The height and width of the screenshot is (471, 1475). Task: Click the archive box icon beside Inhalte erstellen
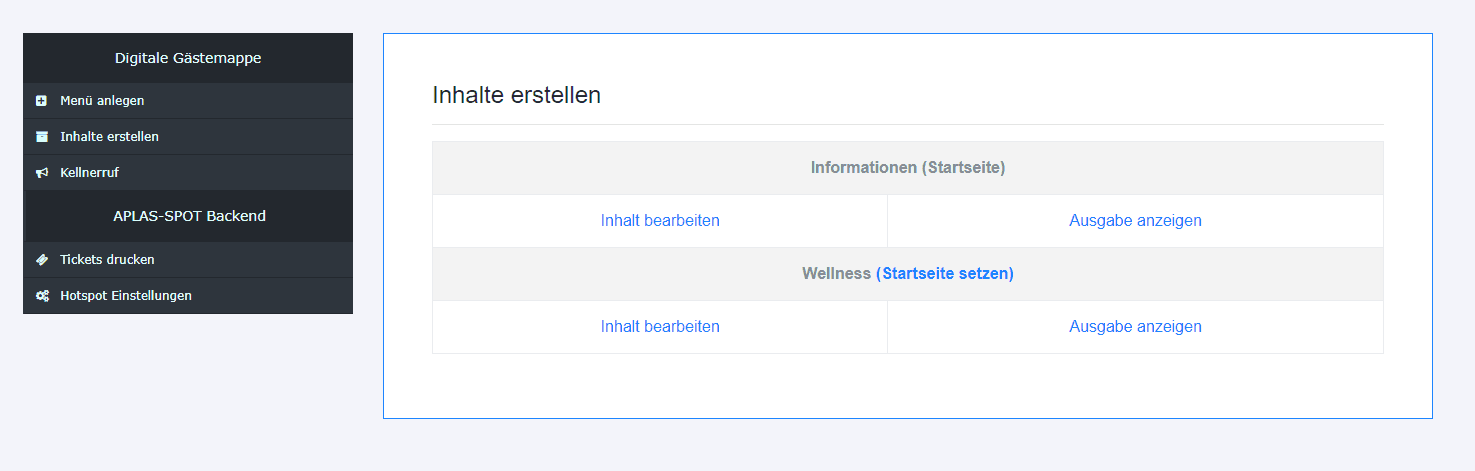(x=41, y=137)
